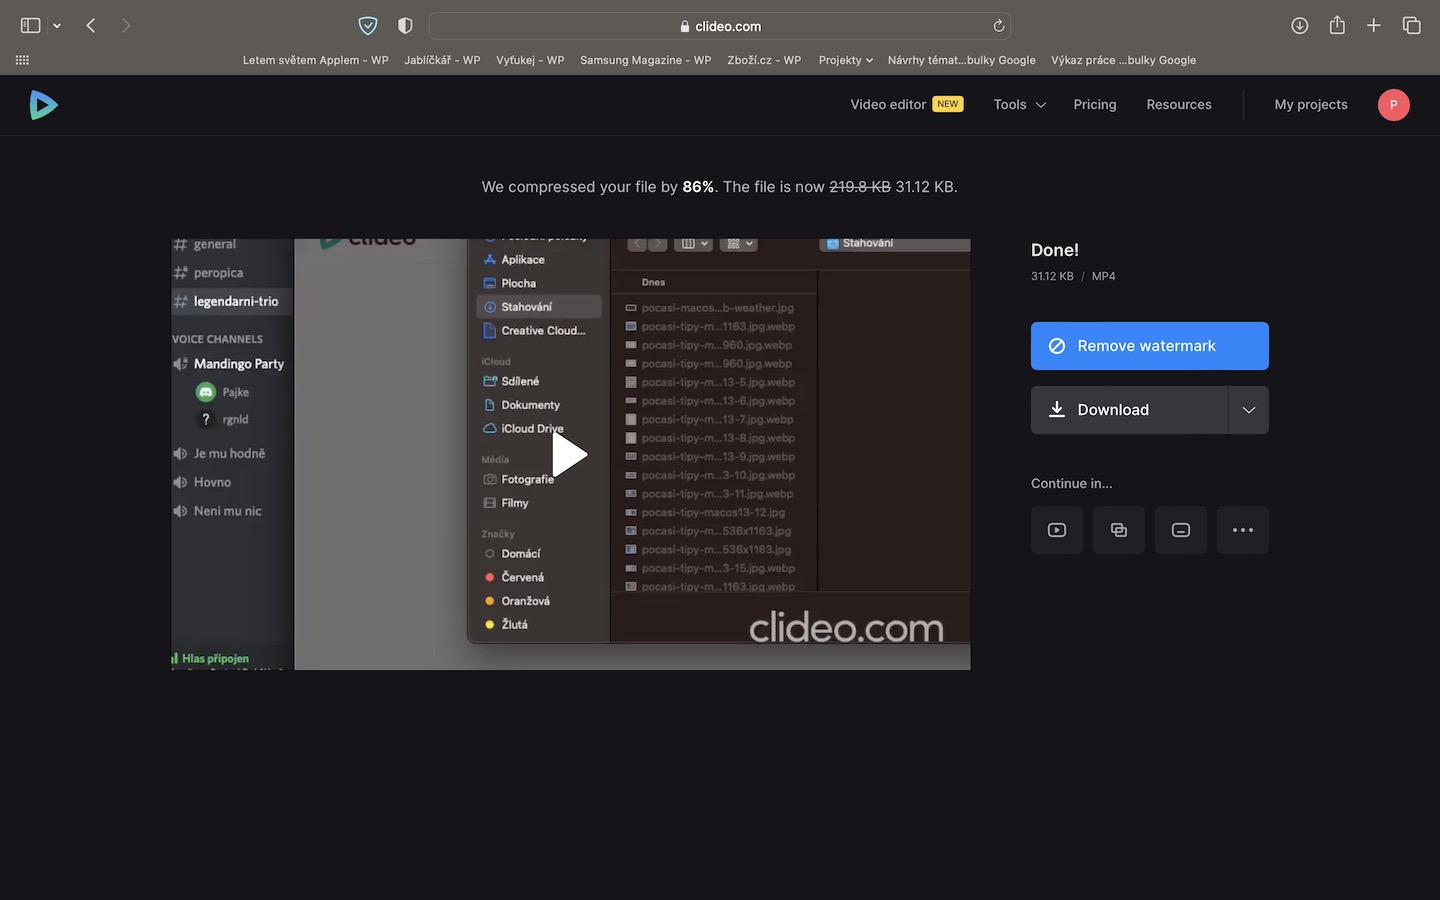Open Letem světem Applem - WP bookmark

click(x=316, y=60)
